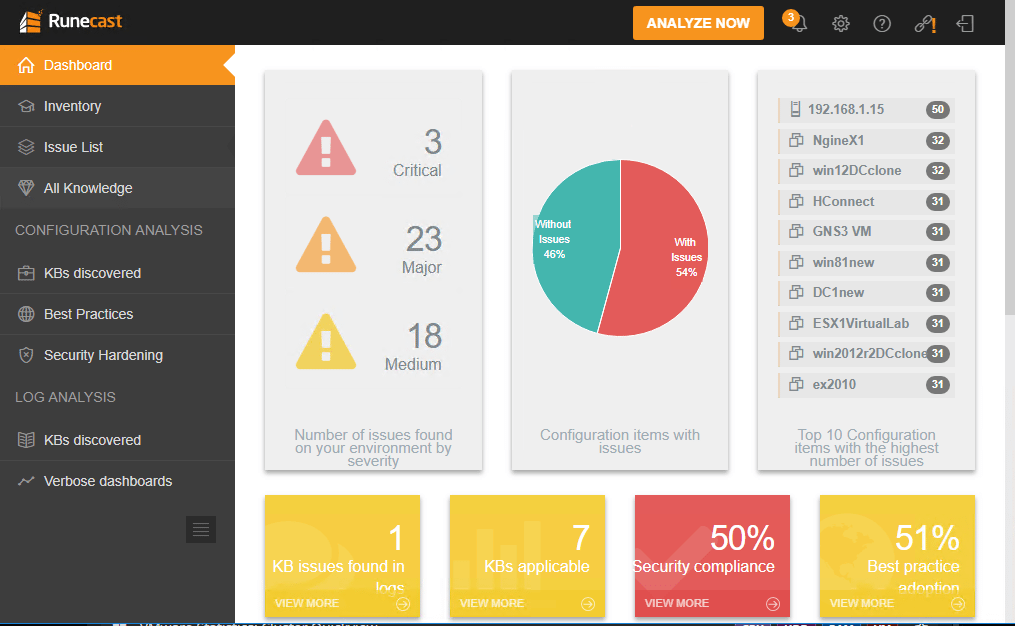1015x626 pixels.
Task: Open settings gear icon
Action: click(x=840, y=24)
